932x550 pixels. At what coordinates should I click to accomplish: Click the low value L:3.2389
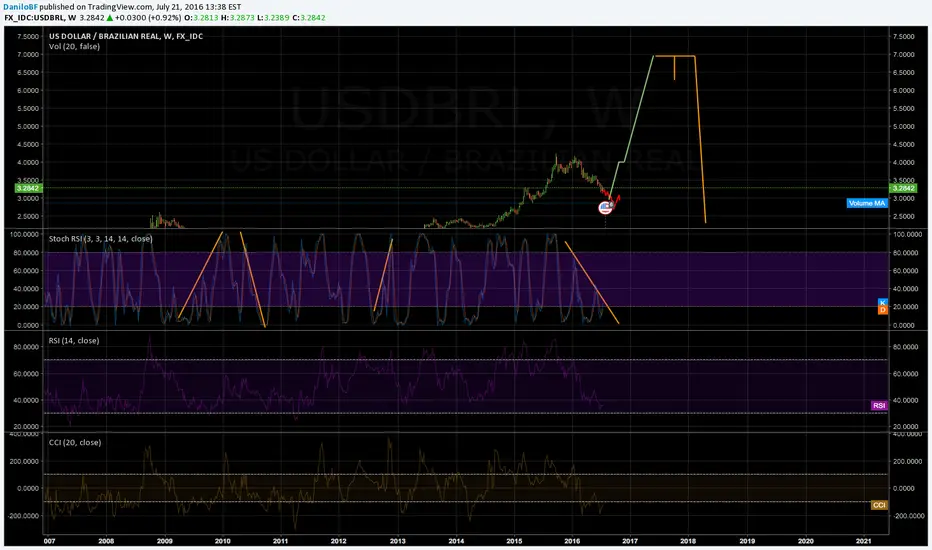point(273,18)
